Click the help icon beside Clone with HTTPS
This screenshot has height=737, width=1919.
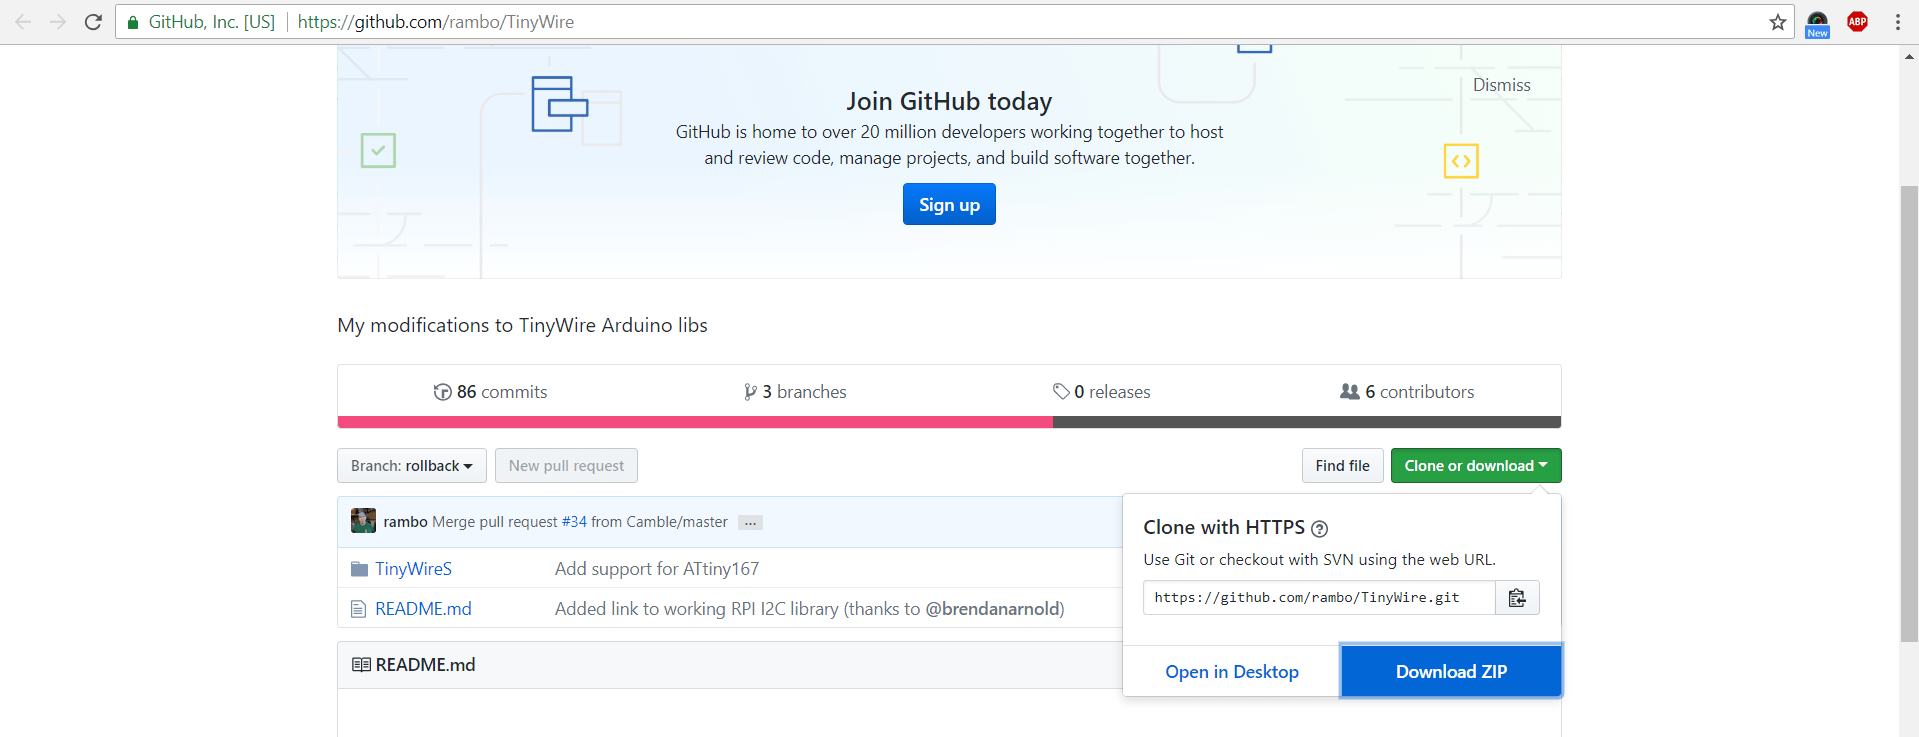point(1319,529)
